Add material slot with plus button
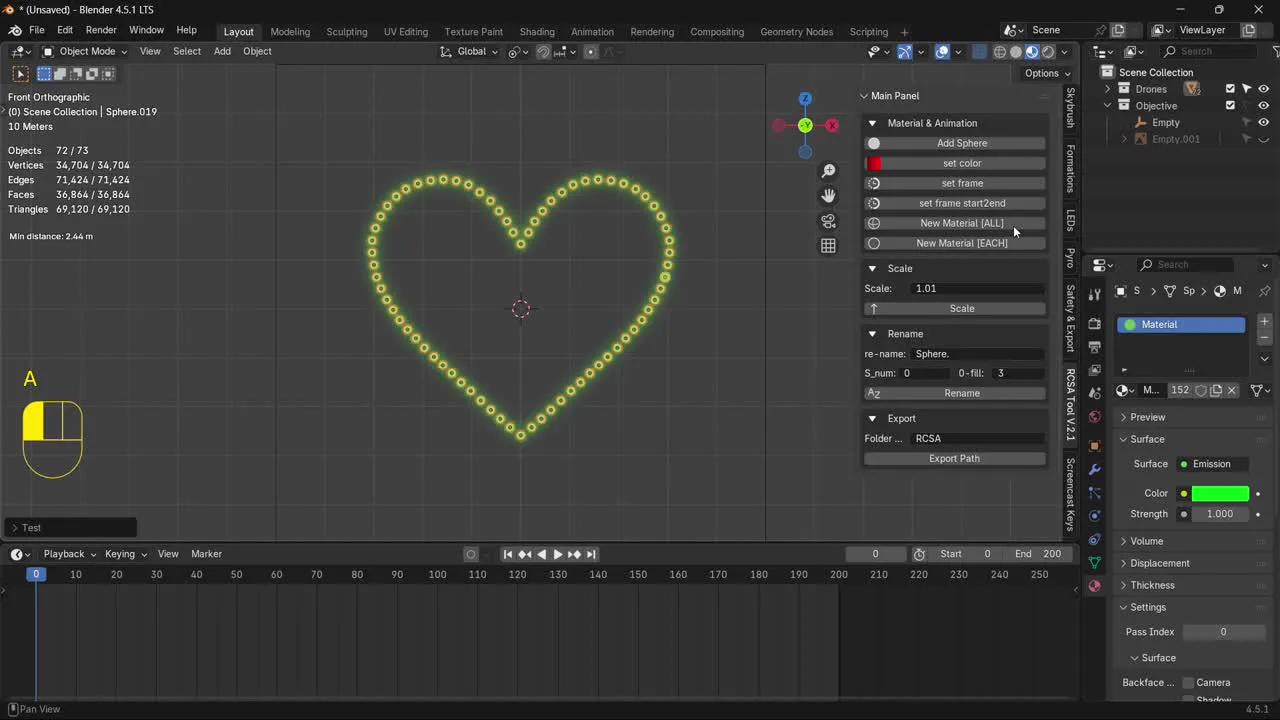1280x720 pixels. coord(1264,322)
